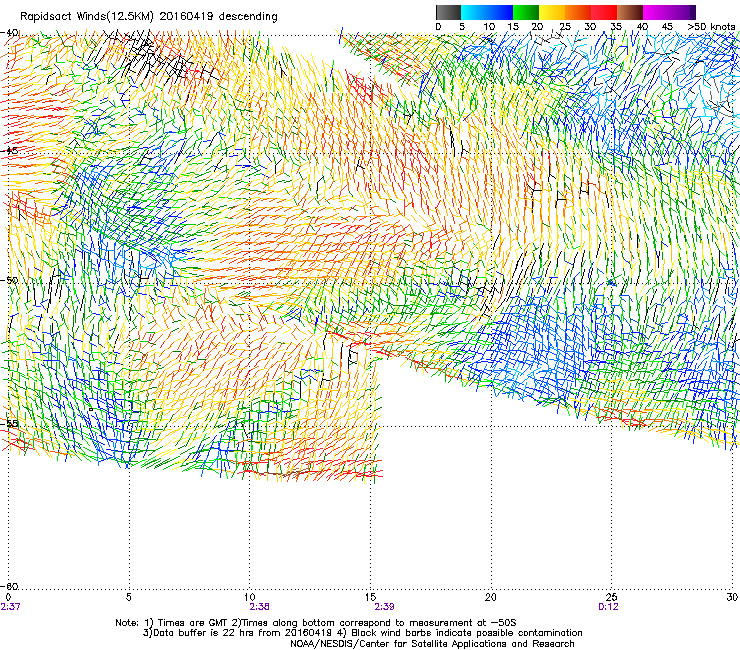The height and width of the screenshot is (650, 740).
Task: Click the legend label '25'
Action: tap(564, 27)
